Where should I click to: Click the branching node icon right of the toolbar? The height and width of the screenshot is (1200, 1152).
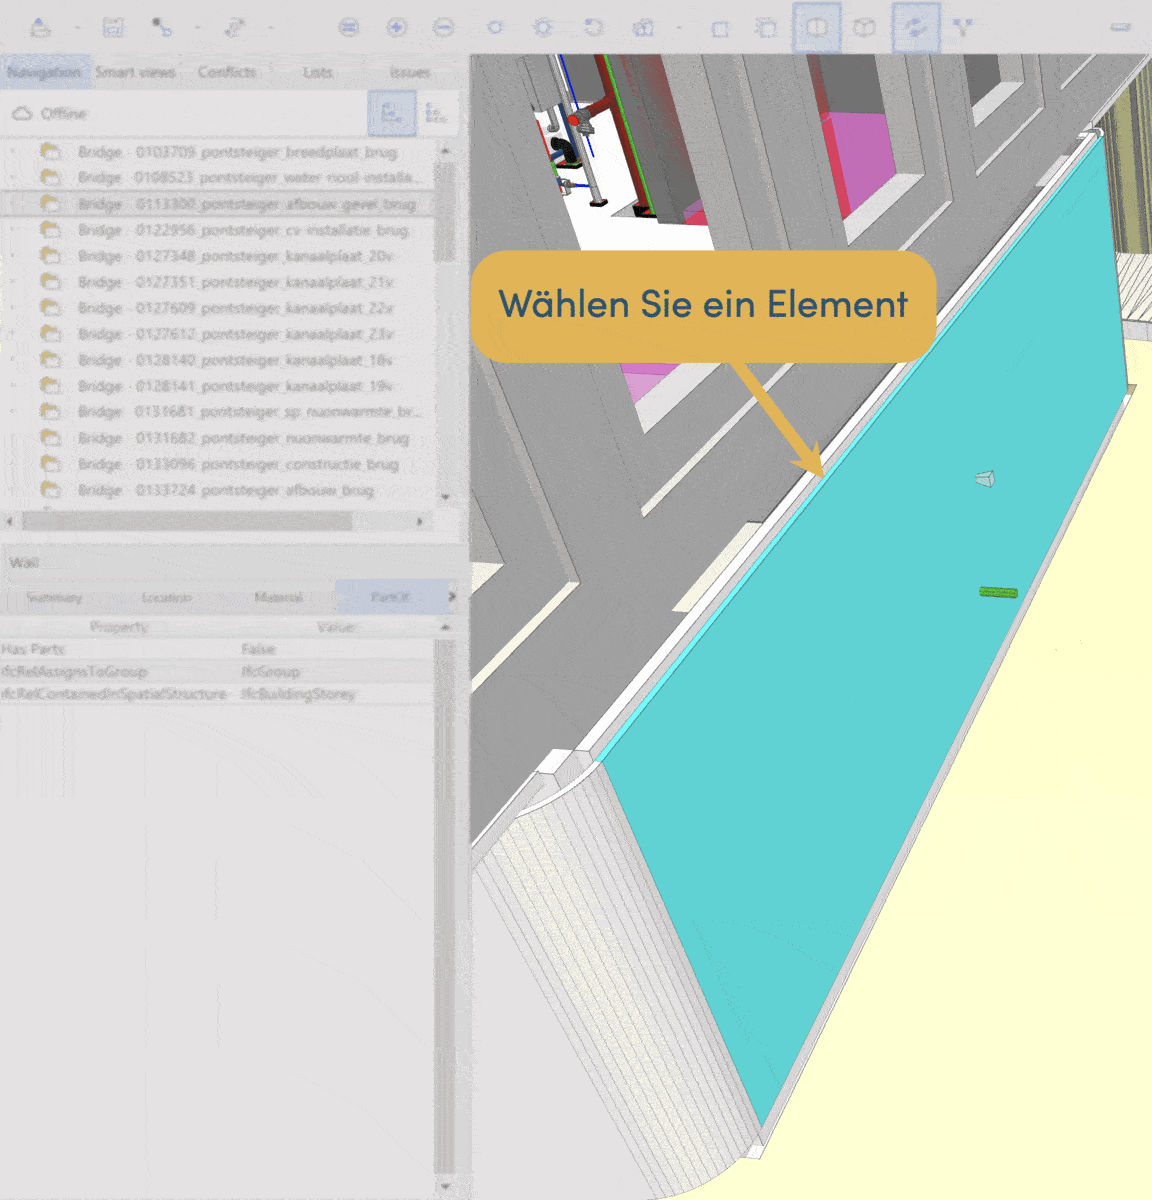962,28
